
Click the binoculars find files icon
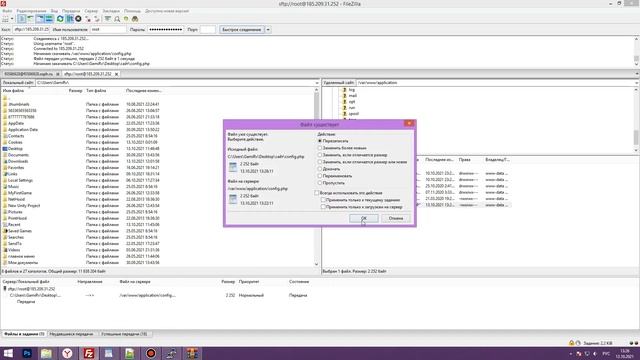click(135, 19)
